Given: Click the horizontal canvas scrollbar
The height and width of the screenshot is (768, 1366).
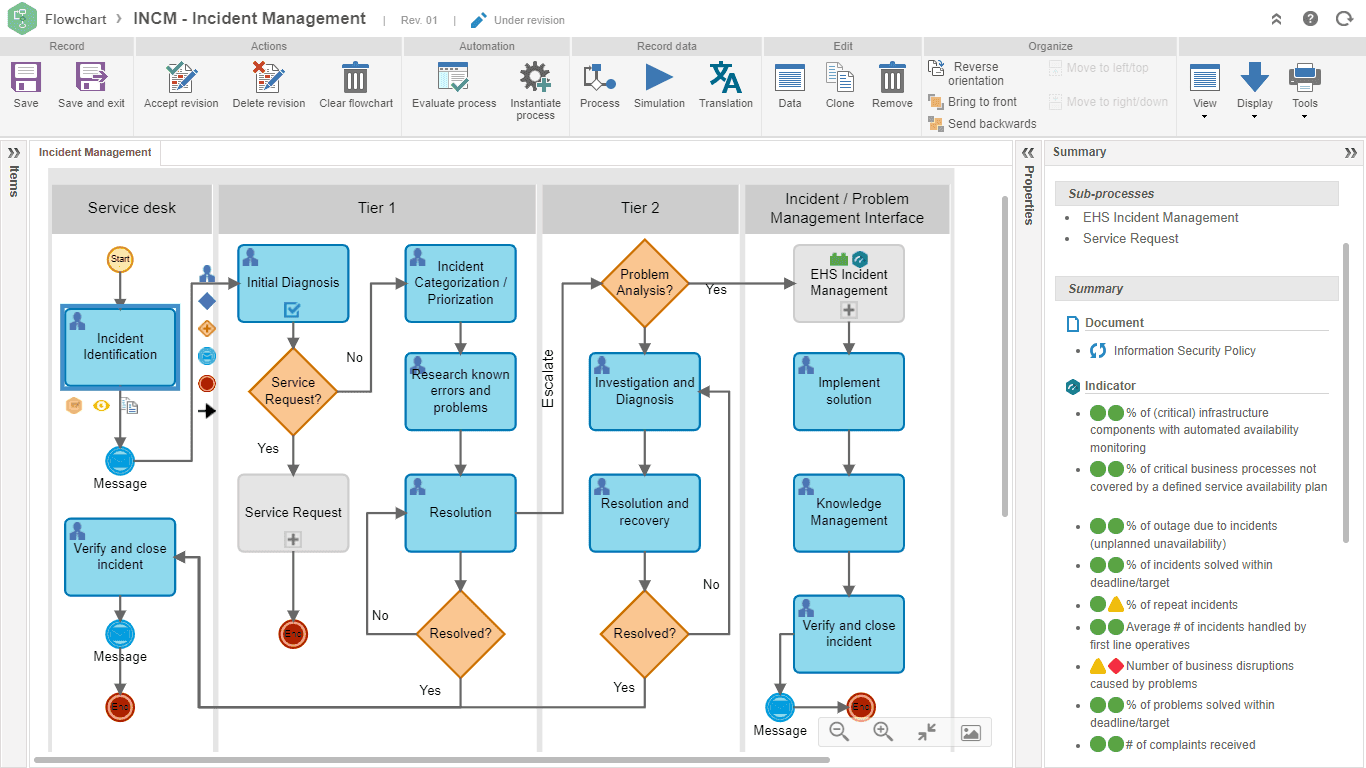Looking at the screenshot, I should (x=431, y=760).
